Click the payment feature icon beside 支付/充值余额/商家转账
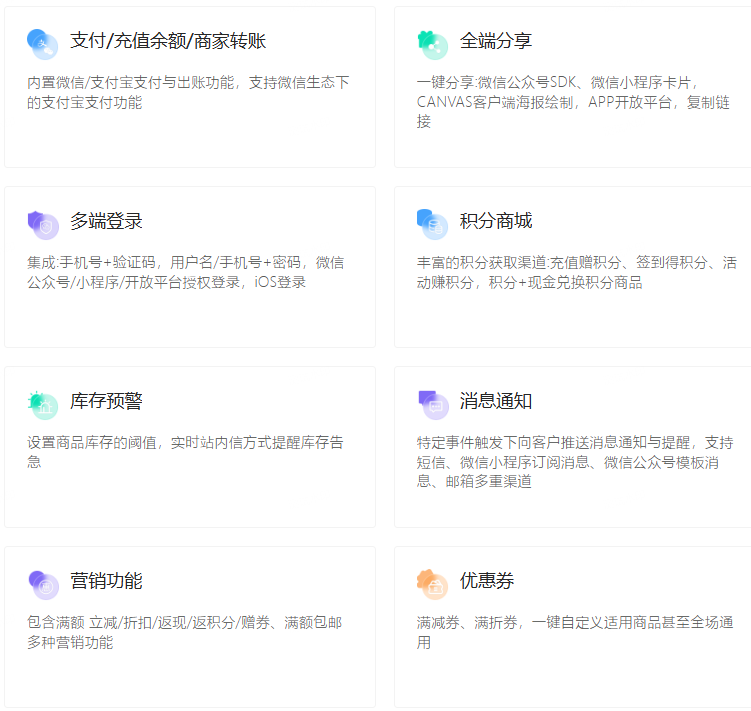This screenshot has width=751, height=711. (x=43, y=43)
